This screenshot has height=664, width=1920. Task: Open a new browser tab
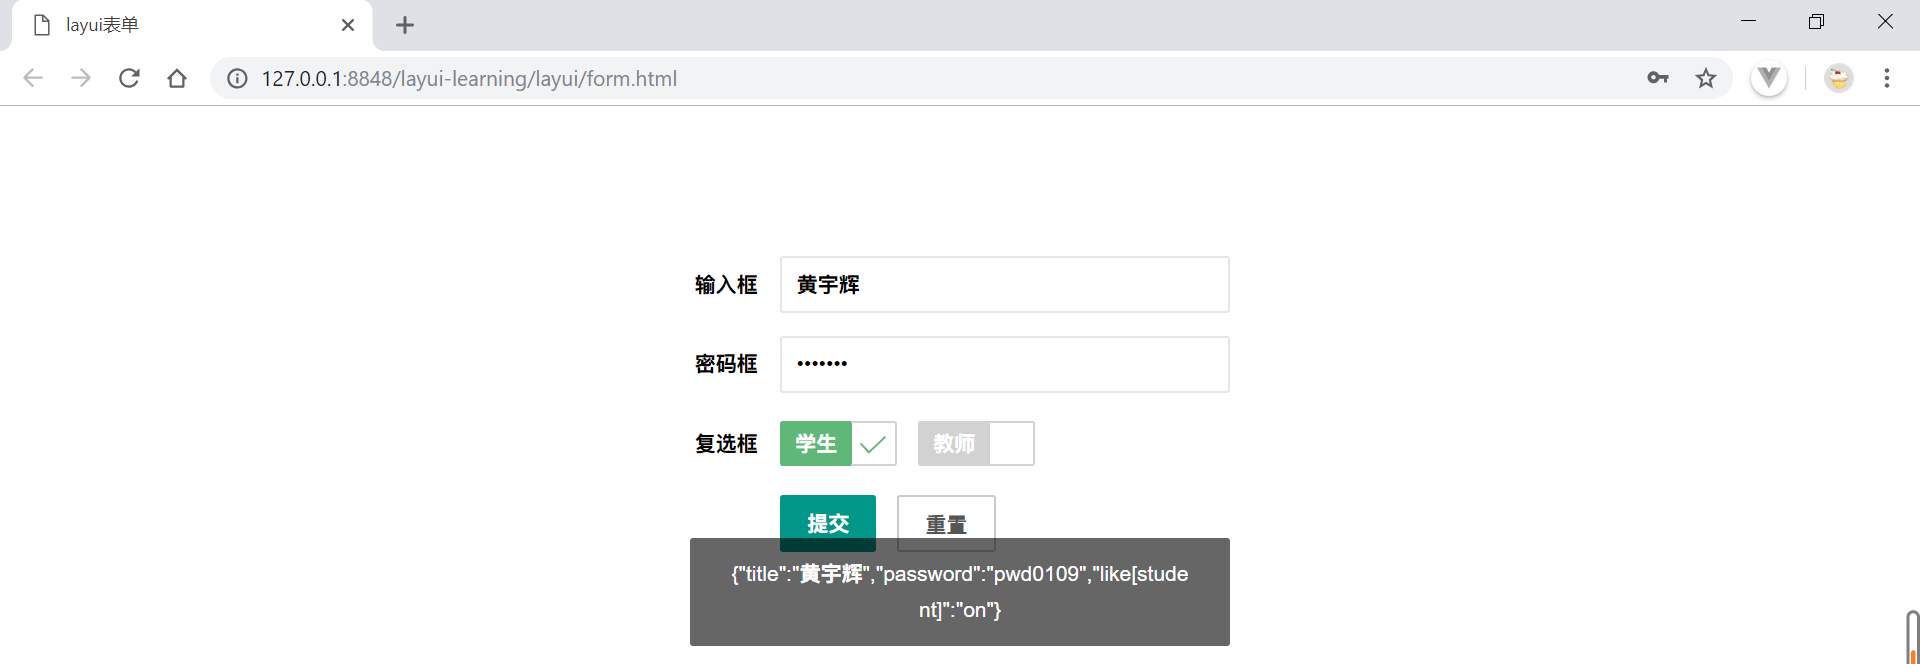(x=405, y=25)
